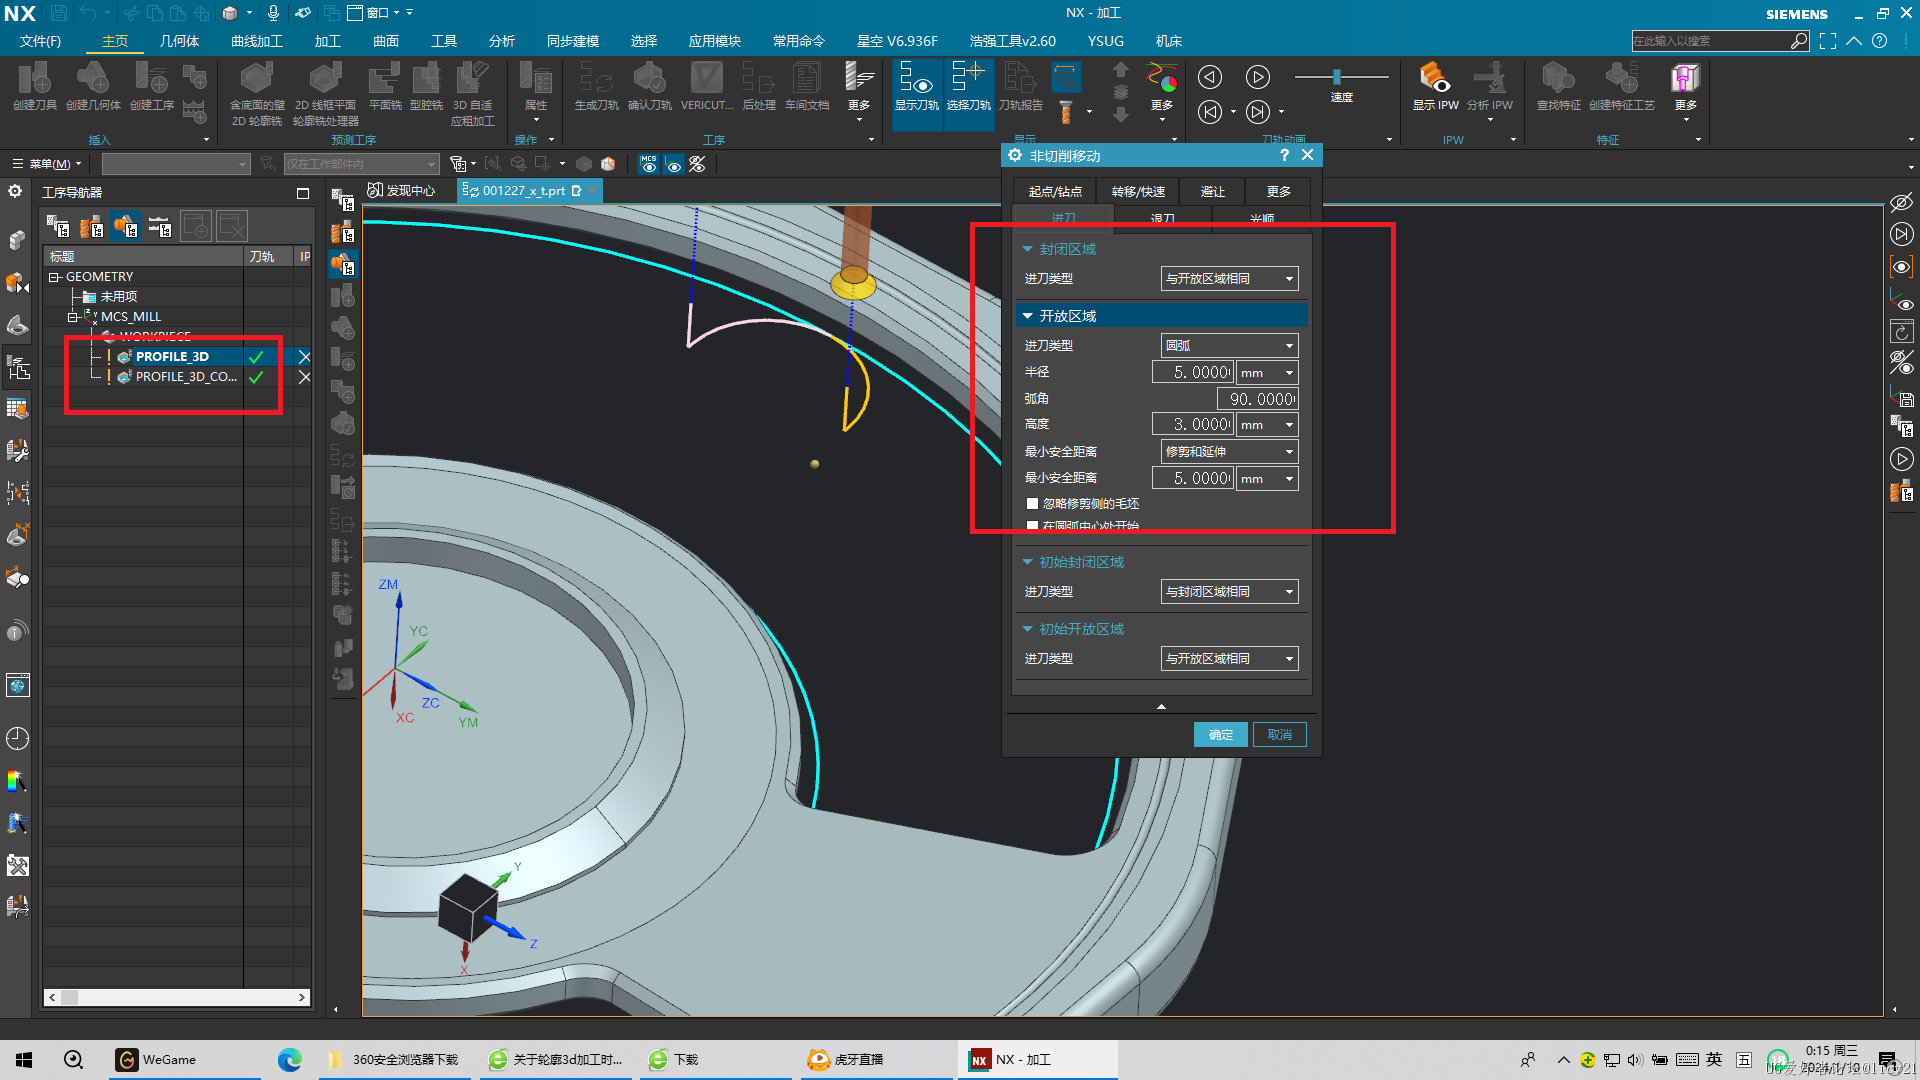Click the Windows Start button
The height and width of the screenshot is (1080, 1920).
point(24,1060)
